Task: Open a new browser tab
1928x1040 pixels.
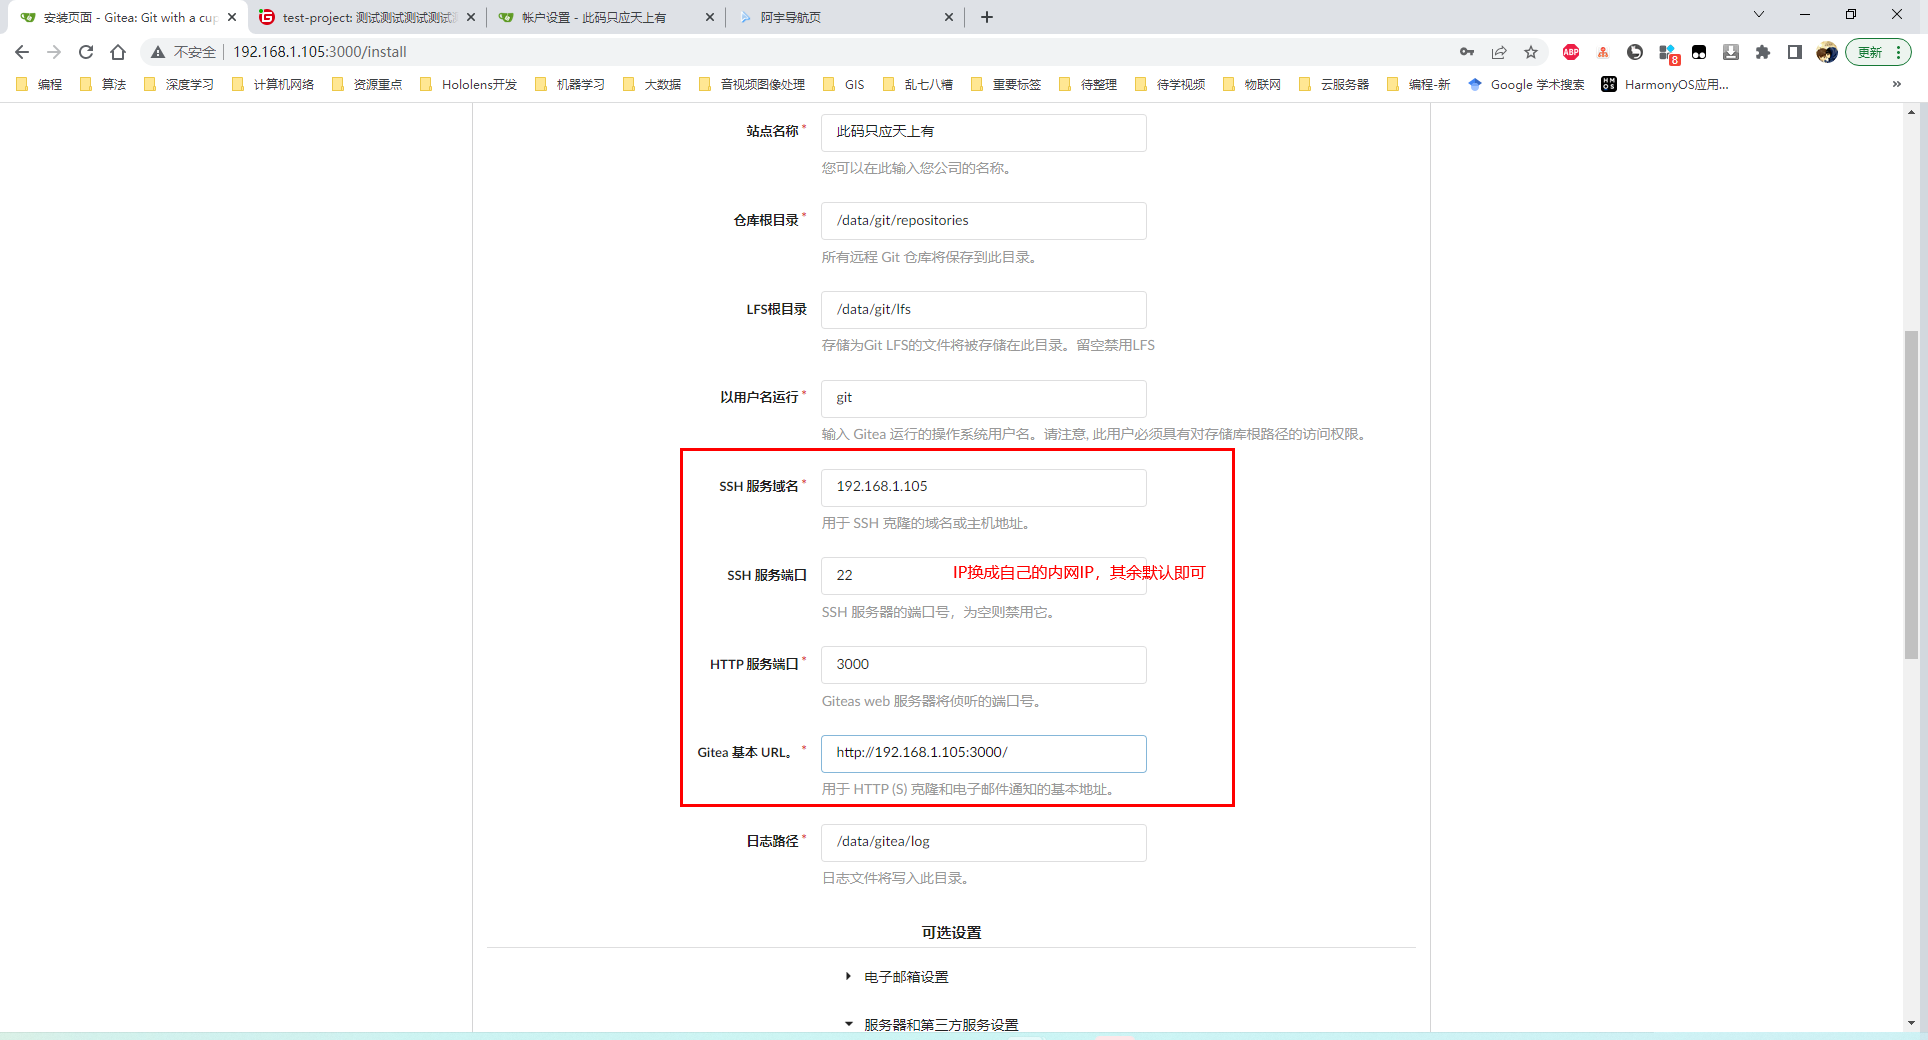Action: pos(987,17)
